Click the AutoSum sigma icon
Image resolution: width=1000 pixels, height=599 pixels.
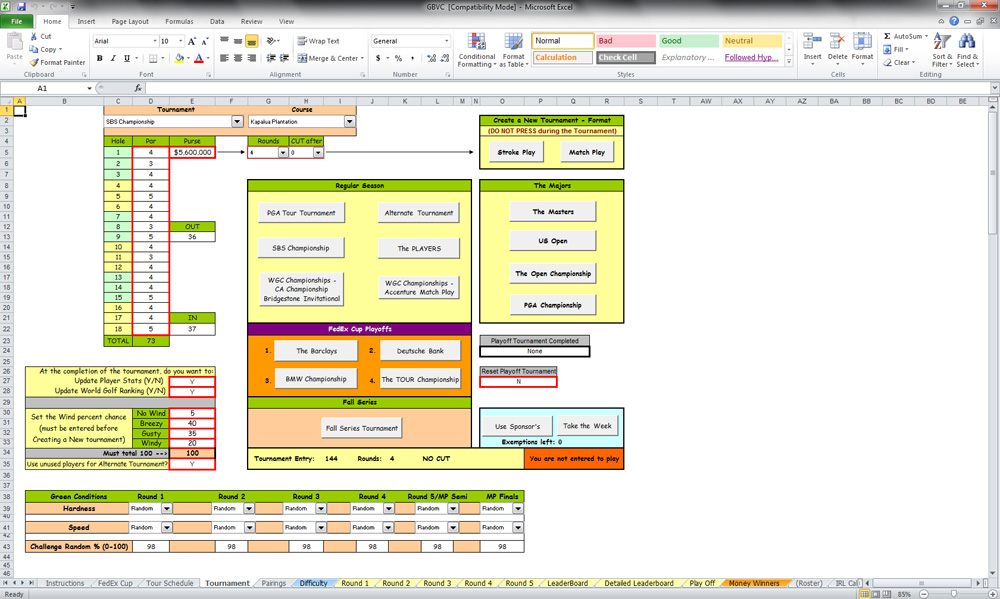point(887,36)
